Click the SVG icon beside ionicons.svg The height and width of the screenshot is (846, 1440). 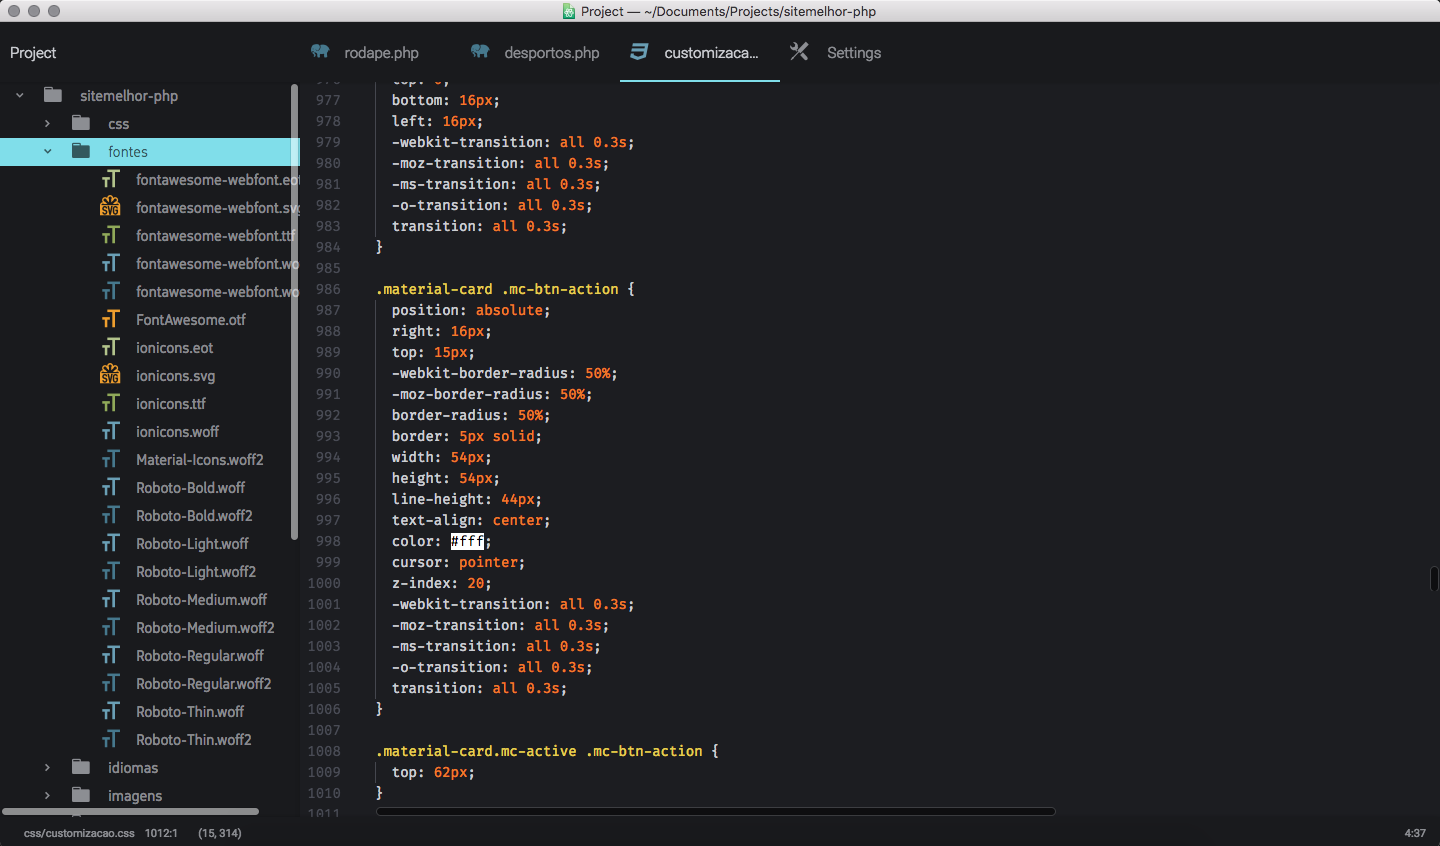(x=110, y=375)
